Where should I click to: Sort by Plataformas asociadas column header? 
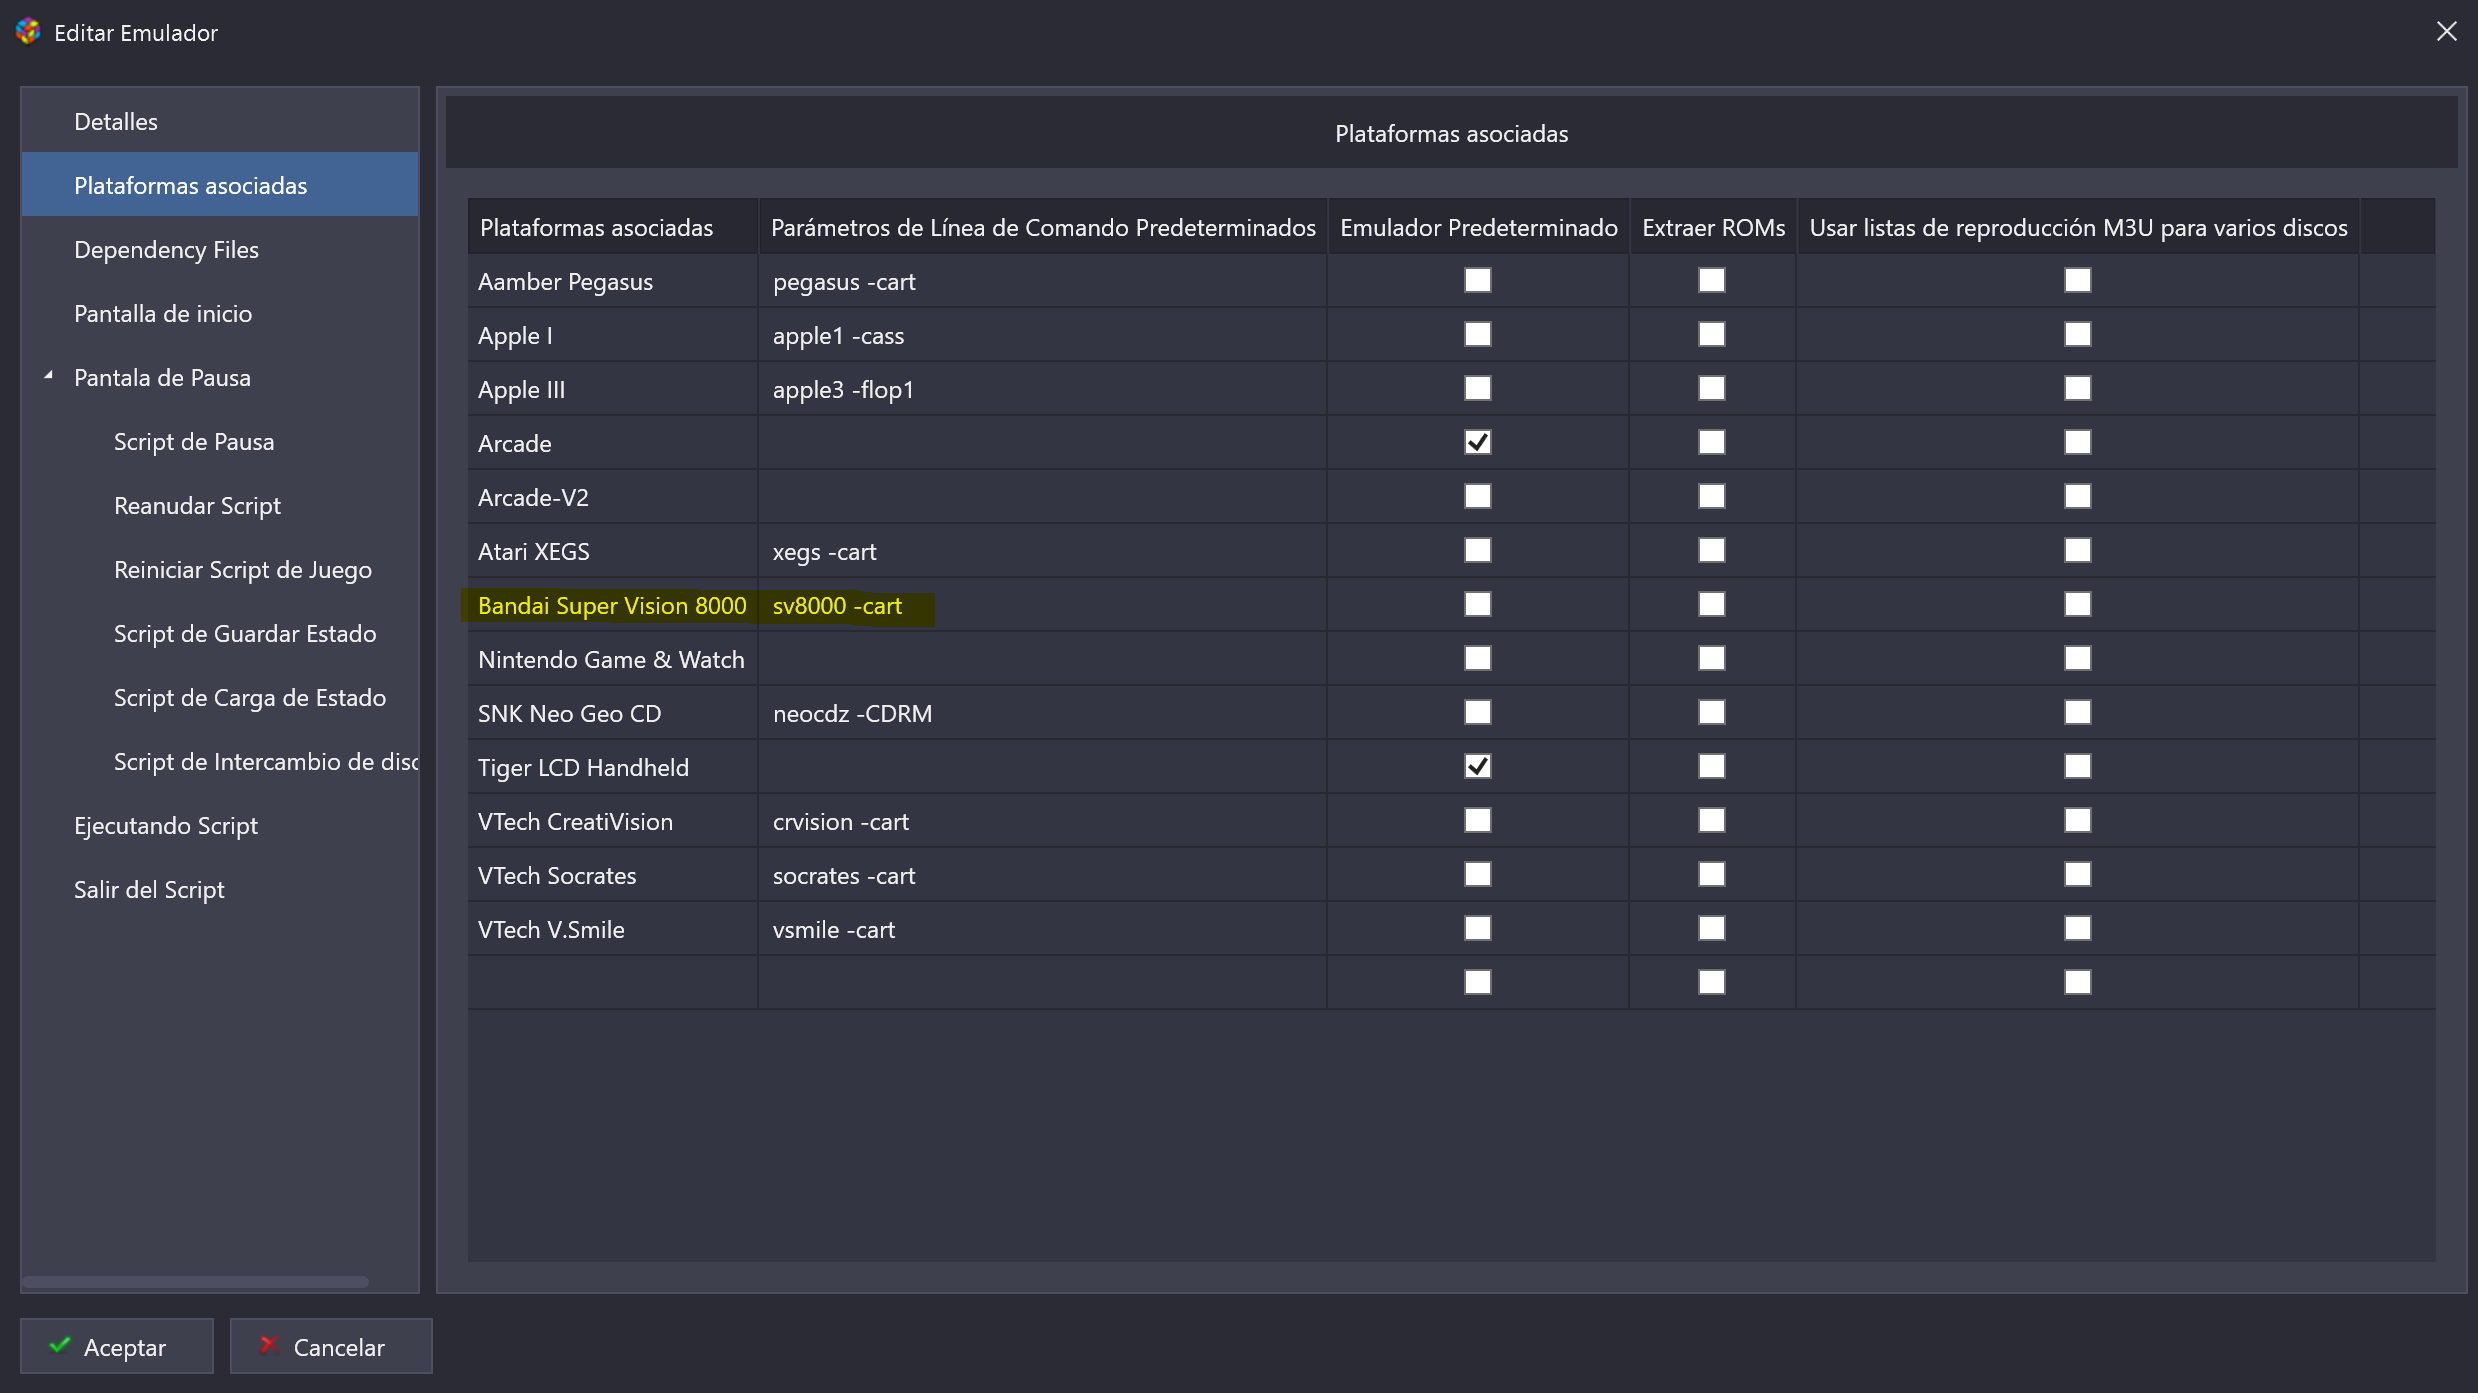point(597,228)
